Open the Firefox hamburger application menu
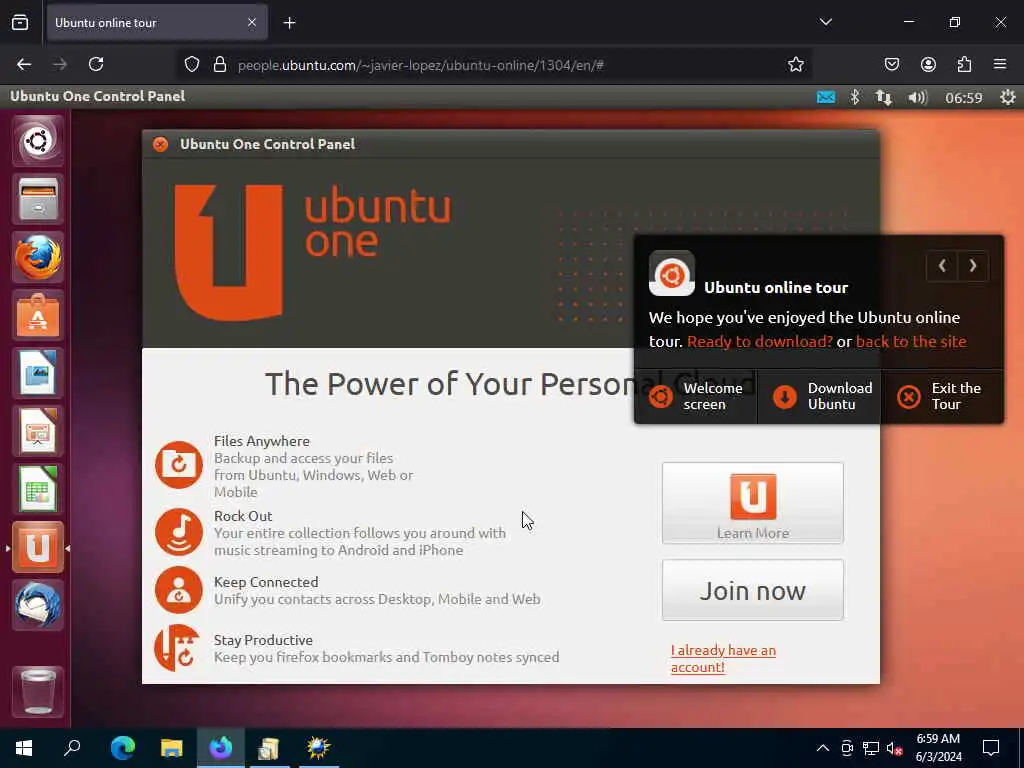1024x768 pixels. pos(1000,64)
